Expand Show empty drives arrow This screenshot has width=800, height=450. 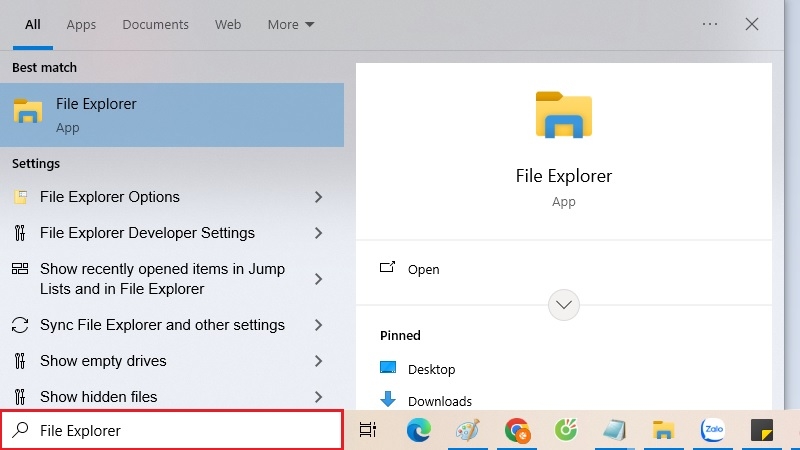[318, 361]
